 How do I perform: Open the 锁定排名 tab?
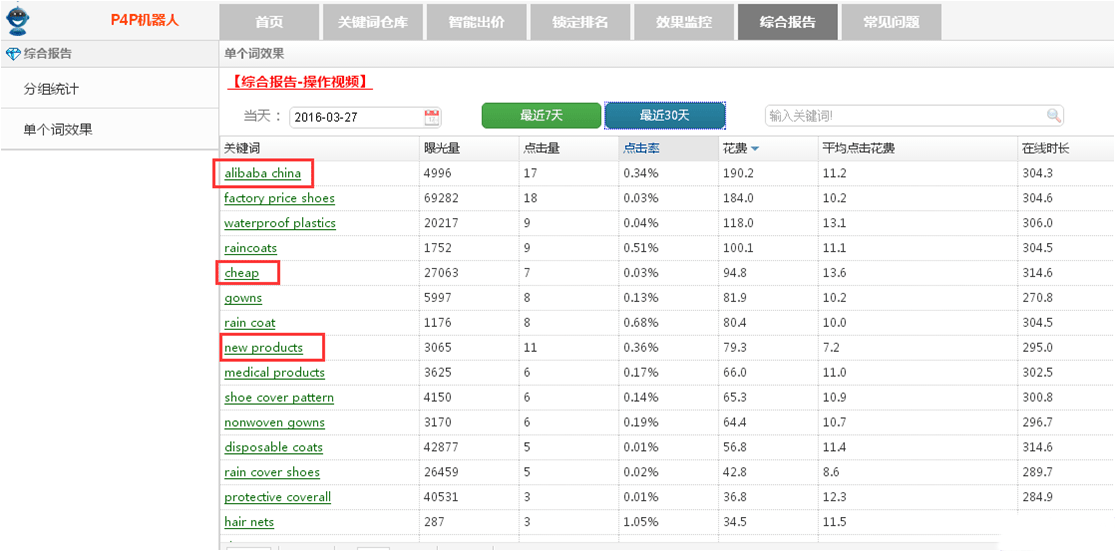(580, 21)
